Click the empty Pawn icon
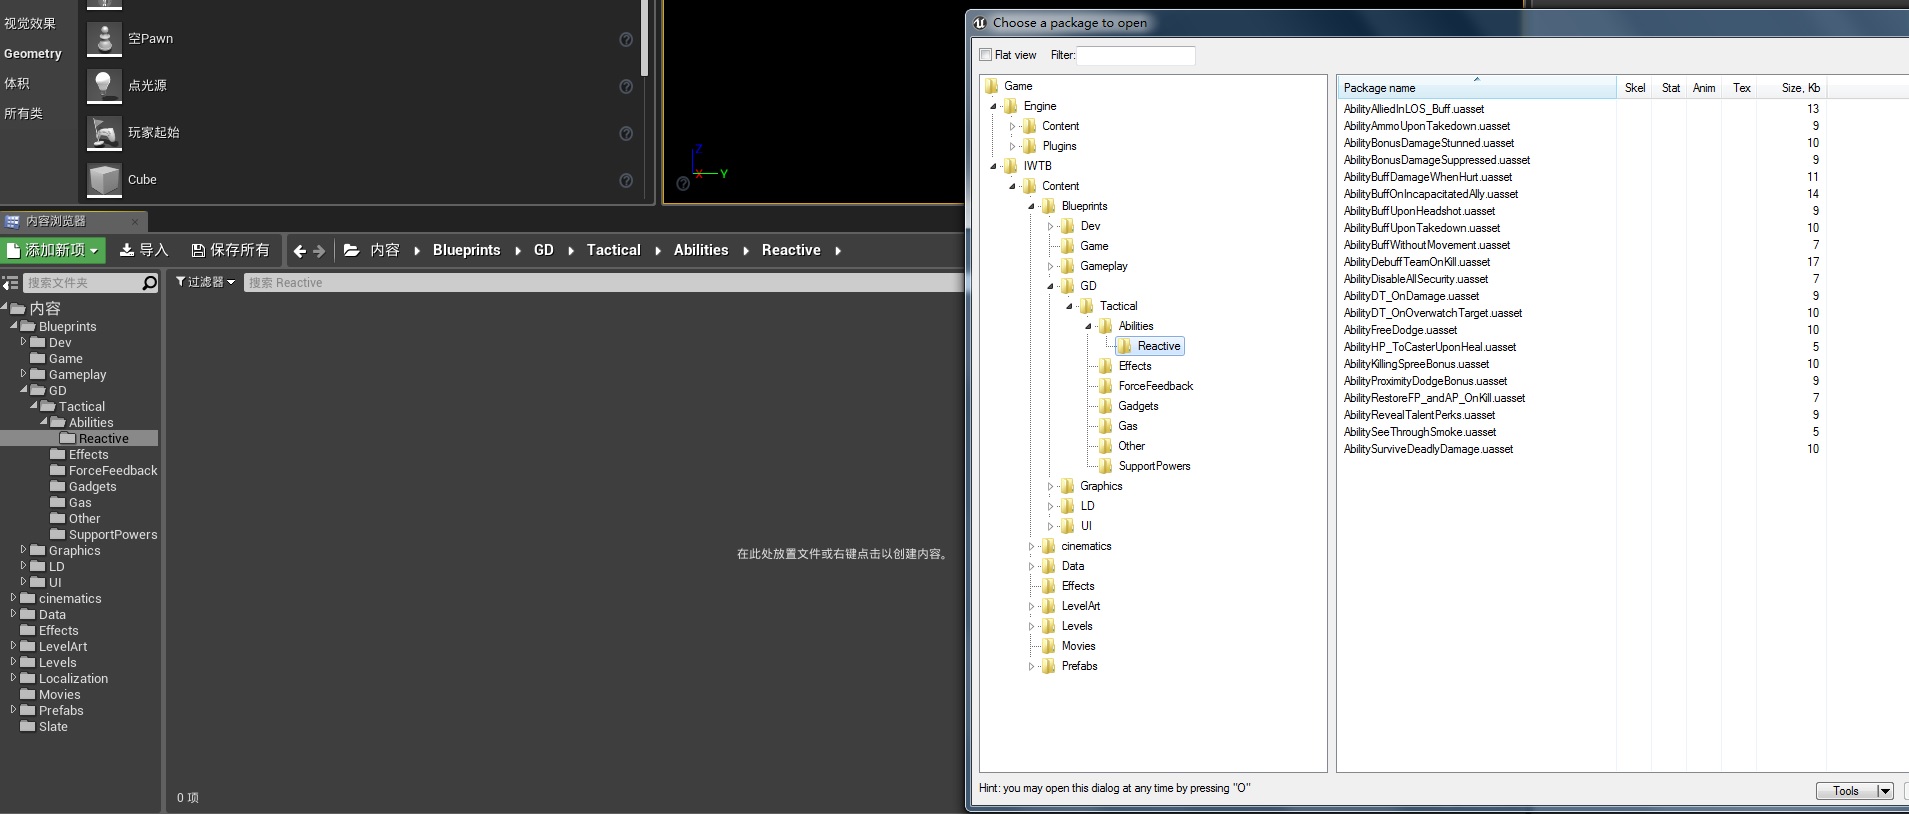This screenshot has width=1909, height=814. click(x=104, y=39)
